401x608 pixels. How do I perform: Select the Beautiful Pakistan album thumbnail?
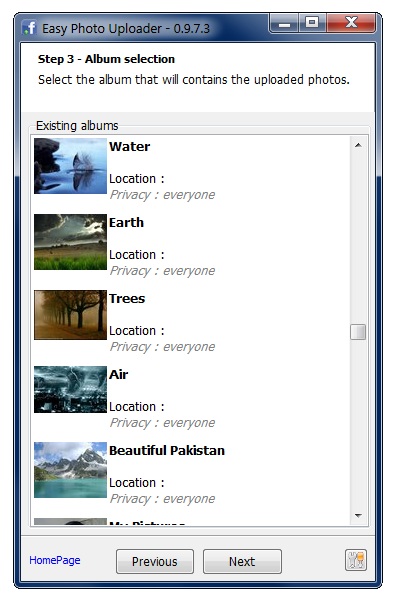[70, 470]
